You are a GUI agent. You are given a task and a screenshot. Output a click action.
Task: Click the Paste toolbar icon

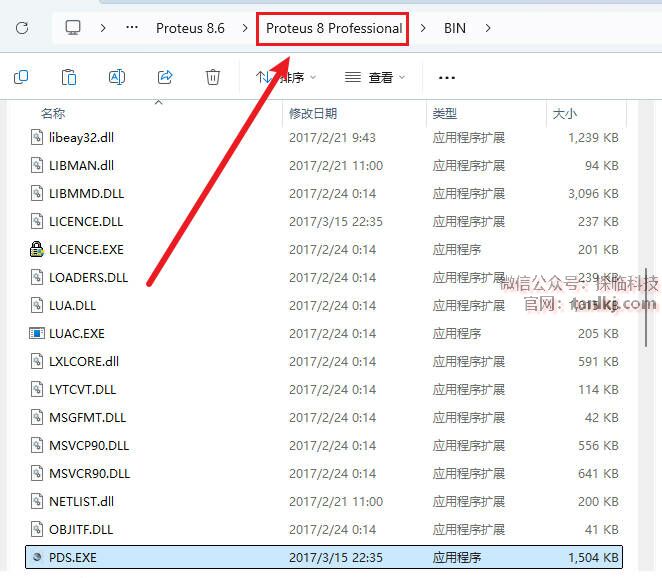pos(69,77)
